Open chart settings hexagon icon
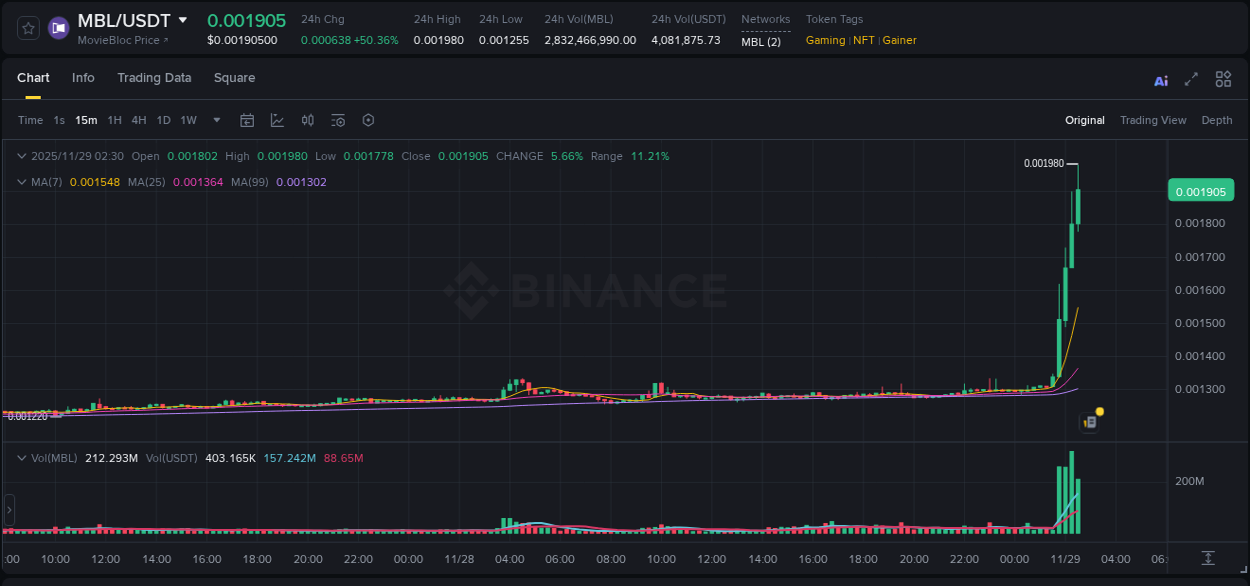Screen dimensions: 1250x586 click(368, 120)
